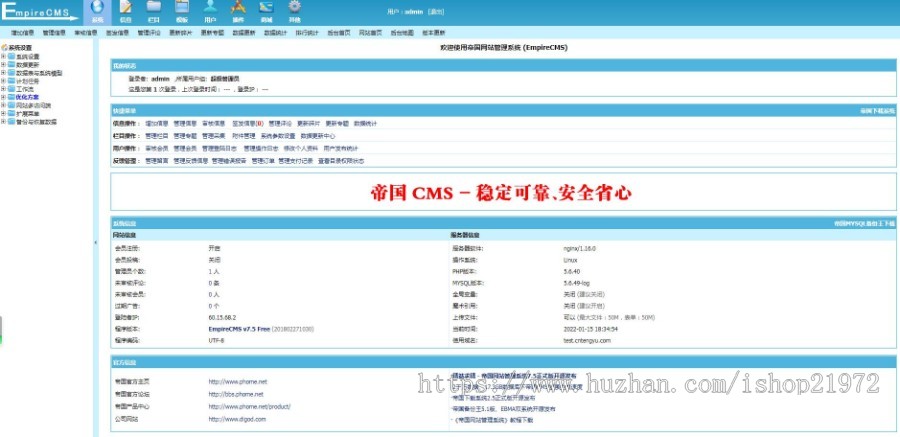Image resolution: width=900 pixels, height=437 pixels.
Task: Click the EmpireCMS v7.5 Free version link
Action: 239,329
